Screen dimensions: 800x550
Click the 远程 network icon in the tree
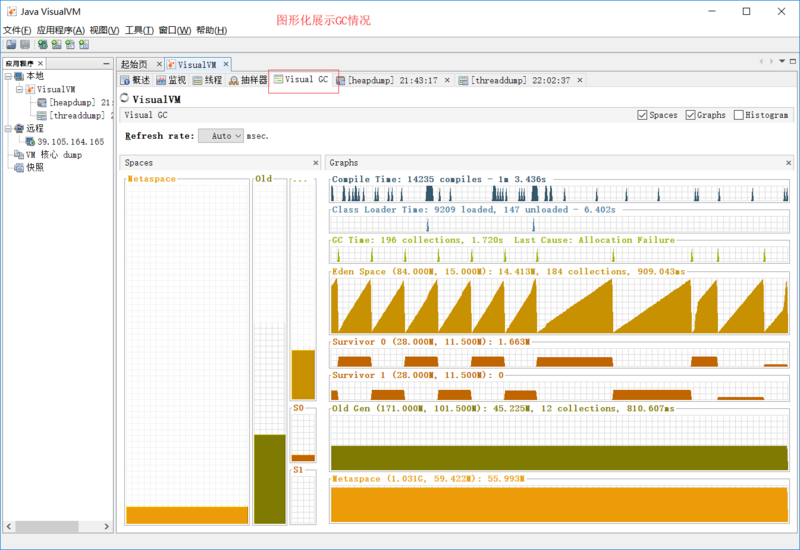click(19, 128)
